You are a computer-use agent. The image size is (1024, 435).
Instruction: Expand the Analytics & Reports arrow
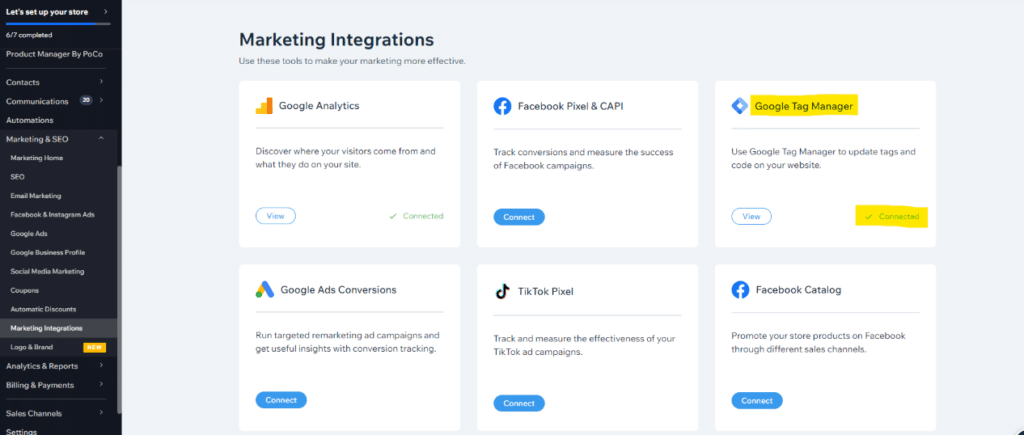point(101,366)
